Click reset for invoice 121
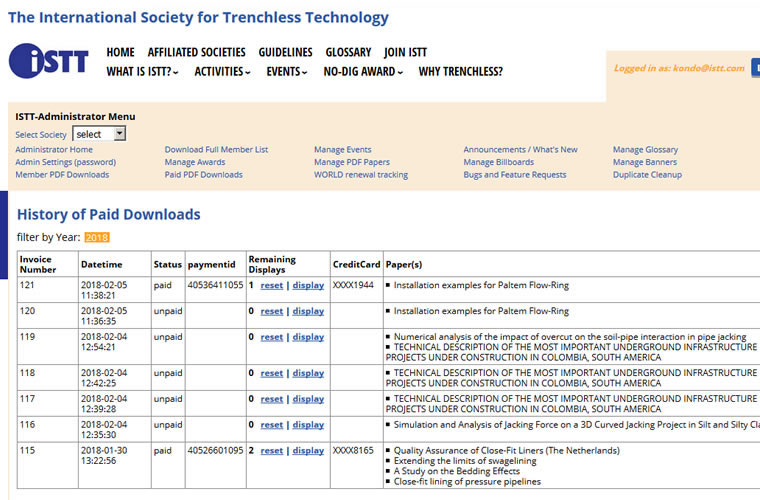 (271, 285)
